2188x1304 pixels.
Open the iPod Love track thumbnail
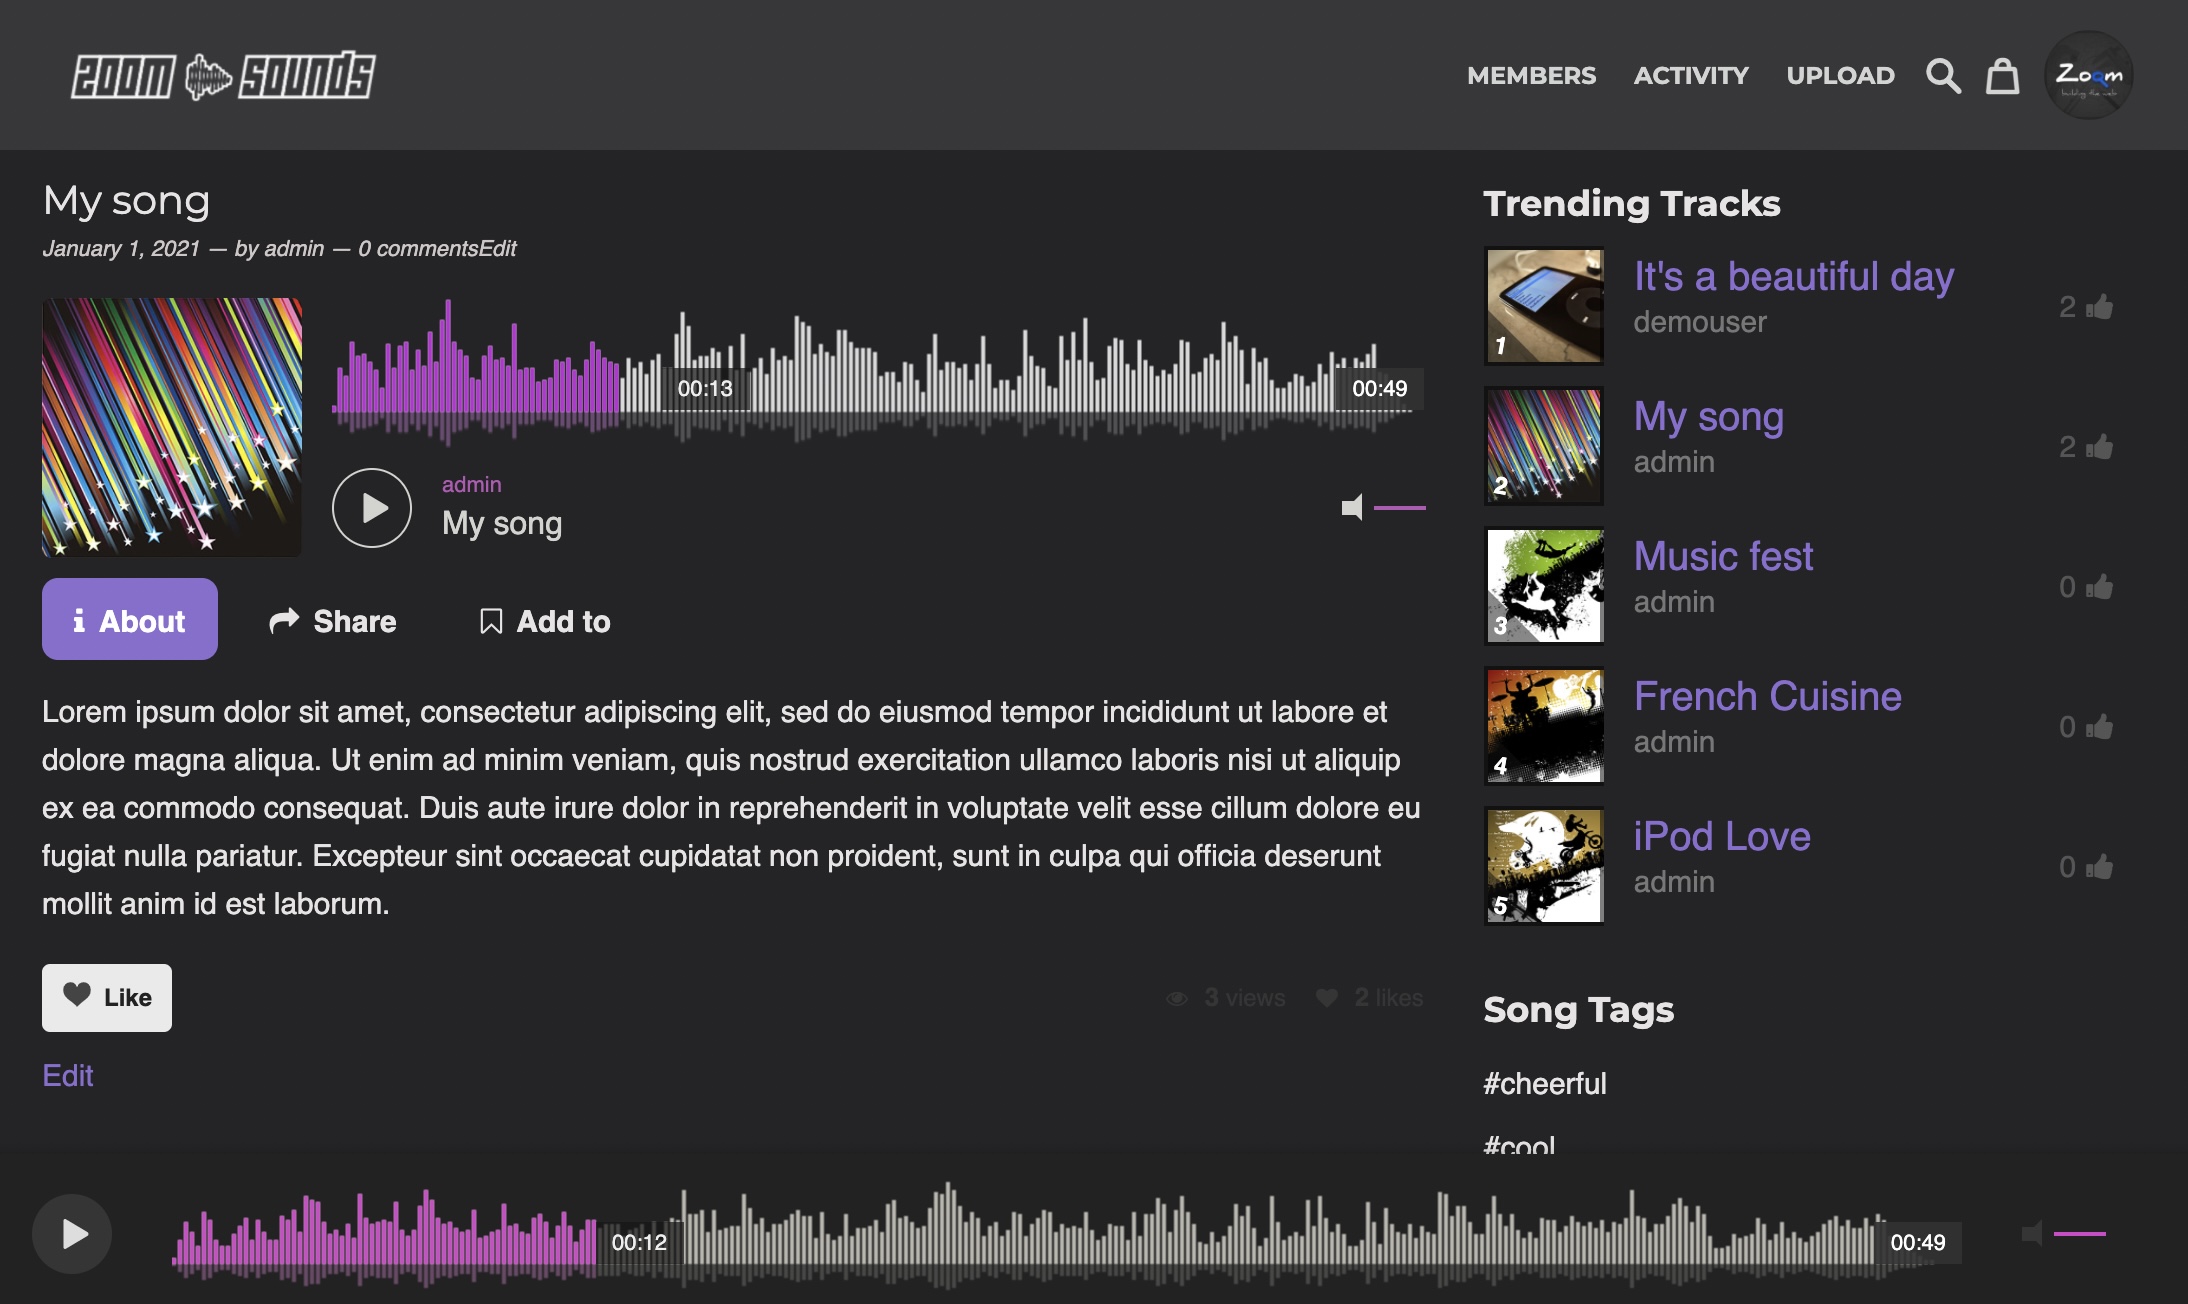[x=1545, y=866]
